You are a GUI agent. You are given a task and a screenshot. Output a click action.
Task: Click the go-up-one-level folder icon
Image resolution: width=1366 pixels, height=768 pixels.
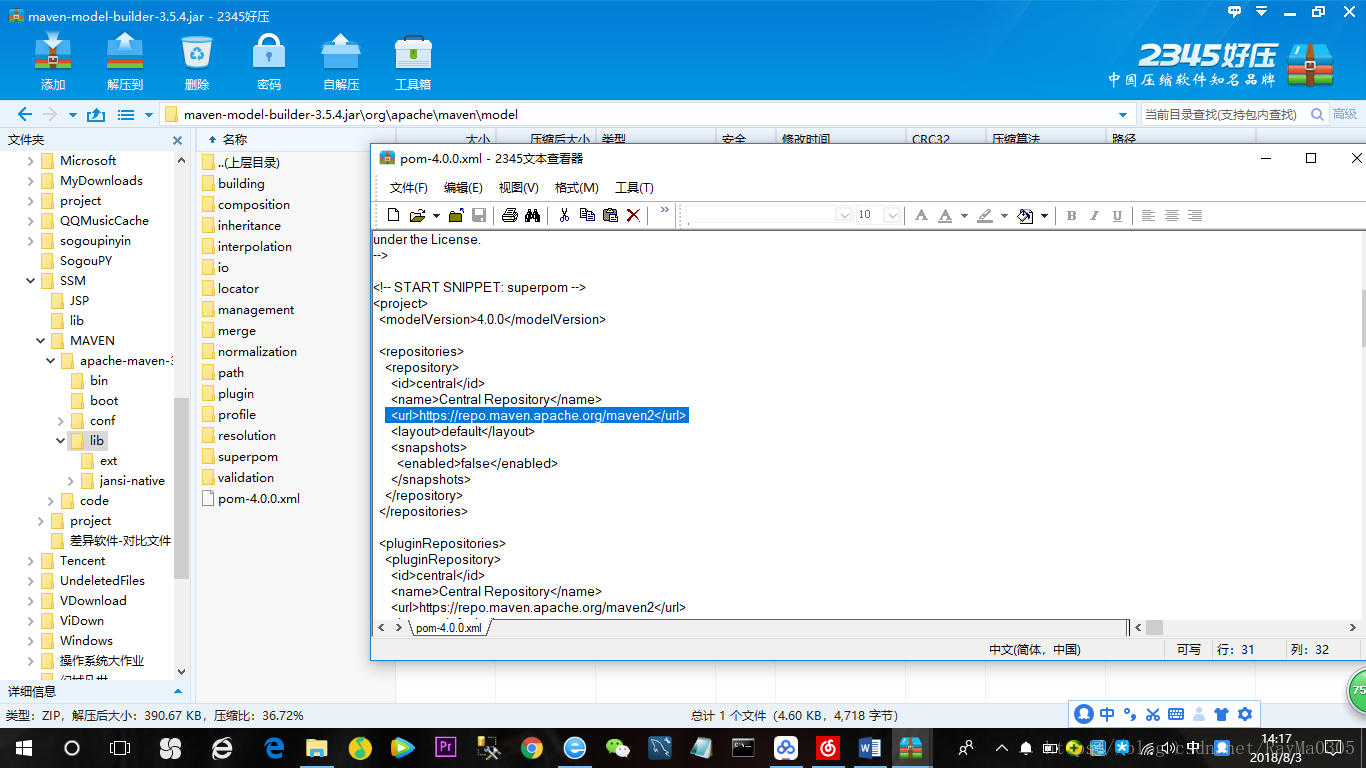pos(97,114)
